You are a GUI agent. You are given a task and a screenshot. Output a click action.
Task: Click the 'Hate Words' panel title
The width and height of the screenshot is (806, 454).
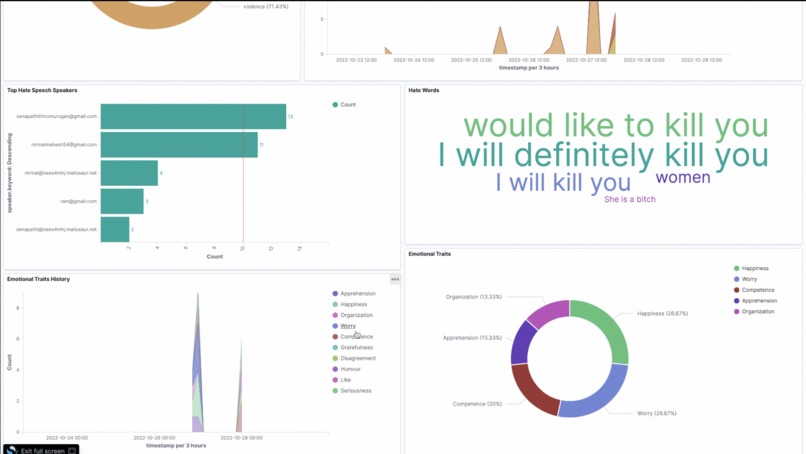click(424, 90)
